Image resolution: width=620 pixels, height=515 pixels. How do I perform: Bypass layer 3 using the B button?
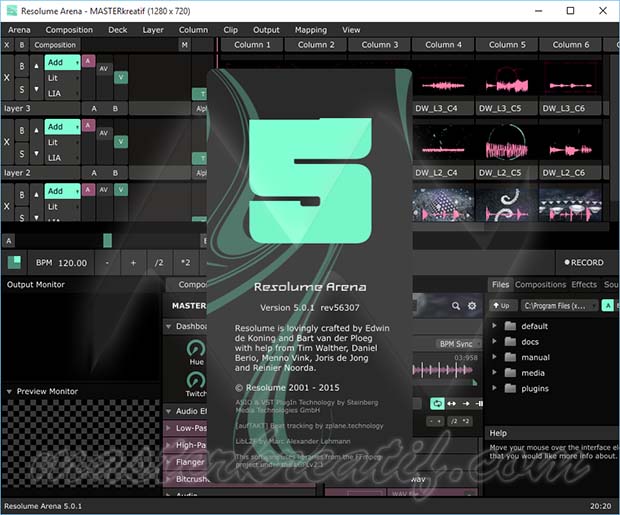(22, 66)
